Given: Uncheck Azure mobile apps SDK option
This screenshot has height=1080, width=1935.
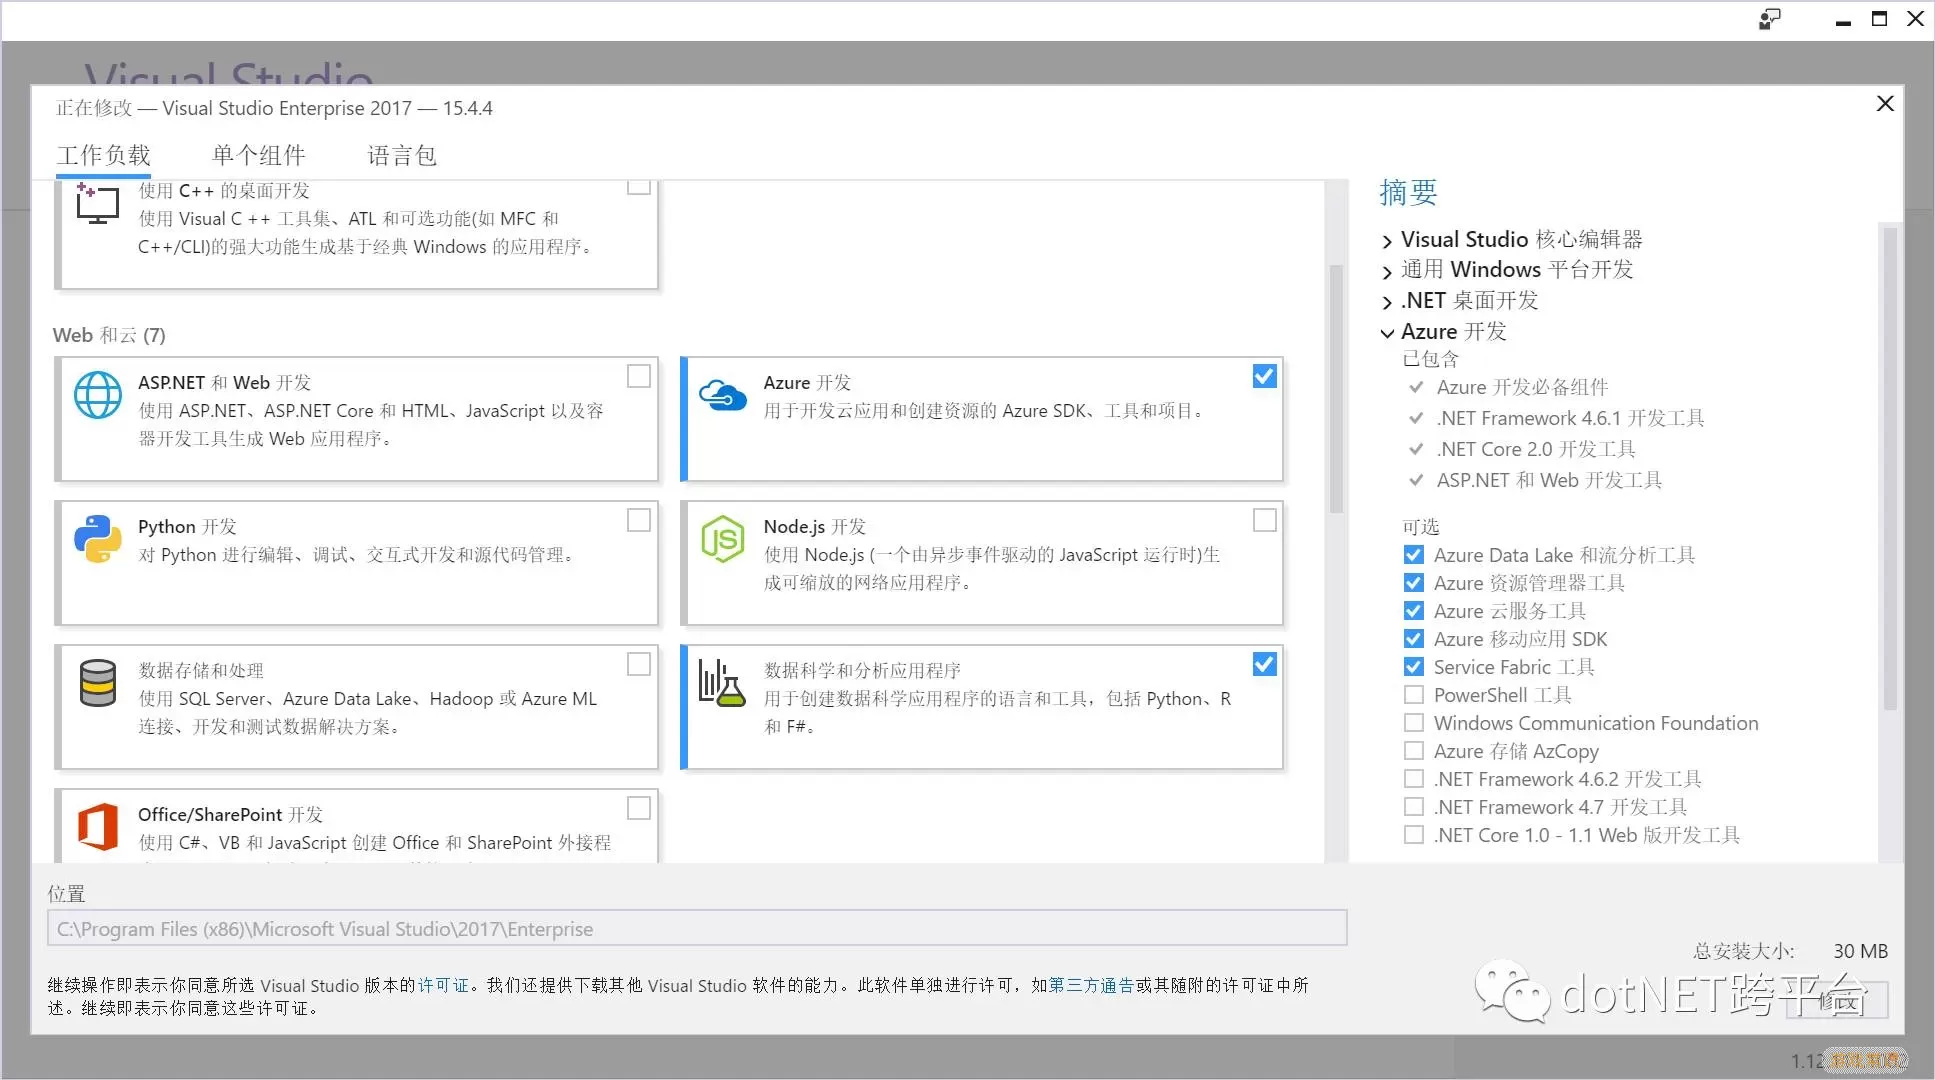Looking at the screenshot, I should coord(1413,639).
